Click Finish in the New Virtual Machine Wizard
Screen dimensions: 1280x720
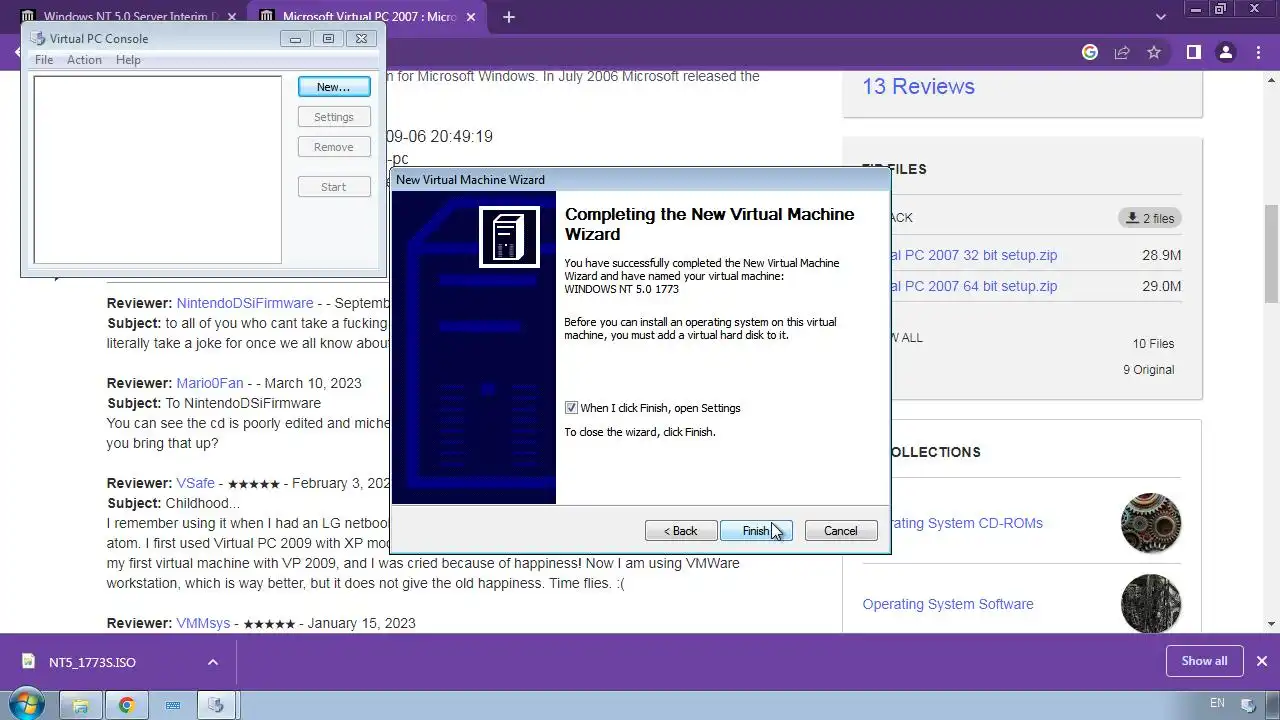pyautogui.click(x=756, y=531)
